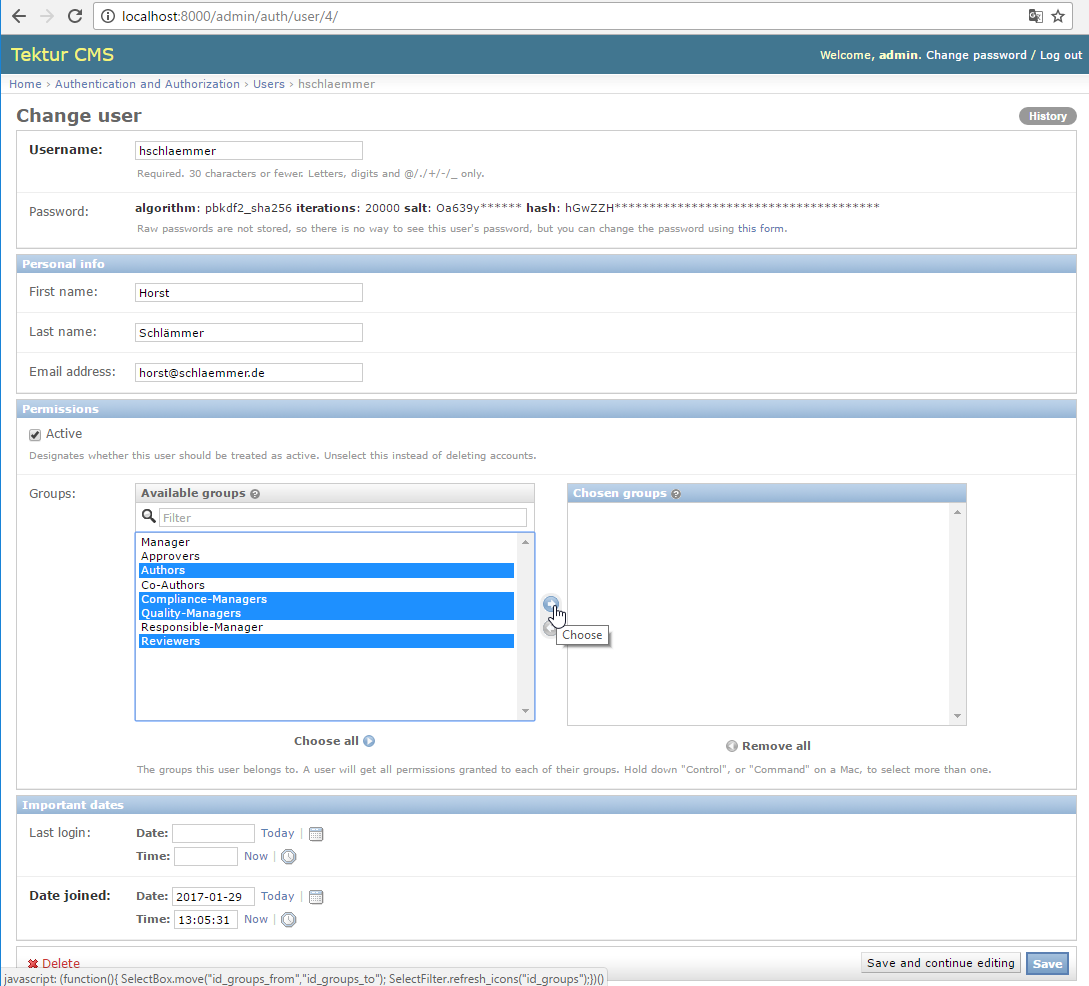The width and height of the screenshot is (1089, 986).
Task: Select Manager in Available groups list
Action: click(165, 542)
